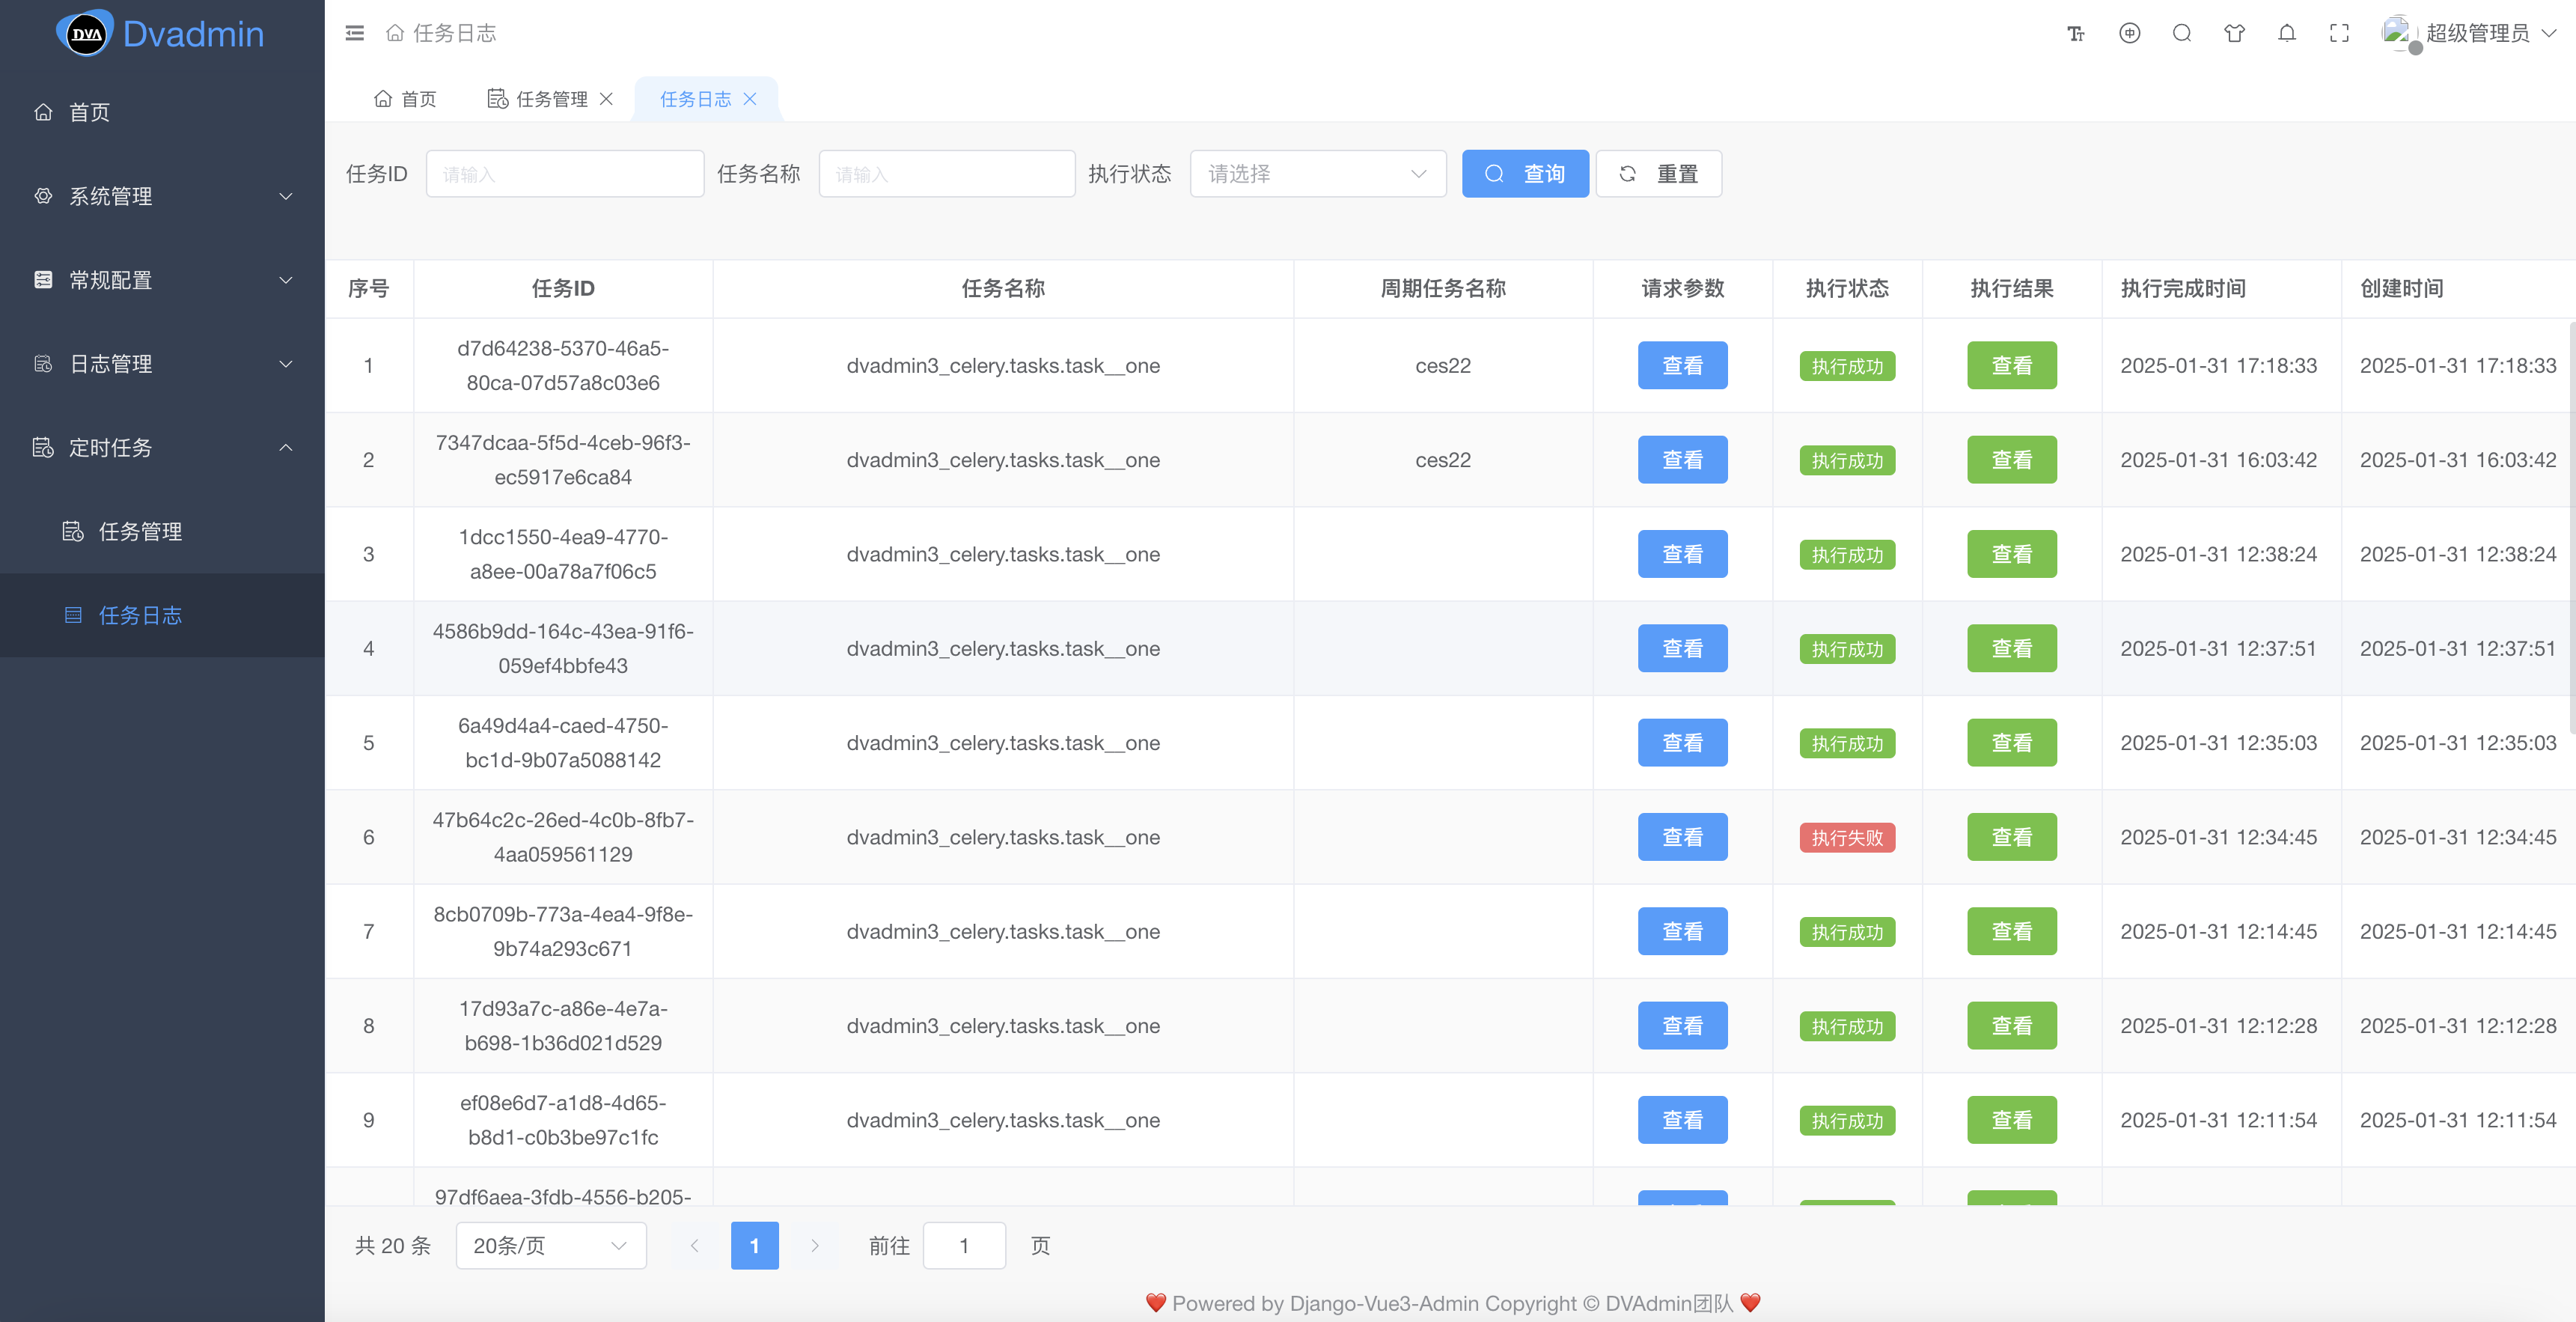2576x1322 pixels.
Task: Close the 任务日志 tab
Action: 750,99
